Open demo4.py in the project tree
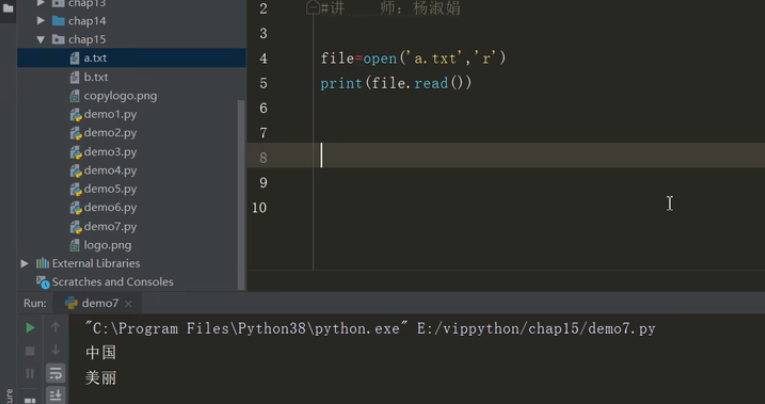The height and width of the screenshot is (404, 765). click(x=110, y=170)
